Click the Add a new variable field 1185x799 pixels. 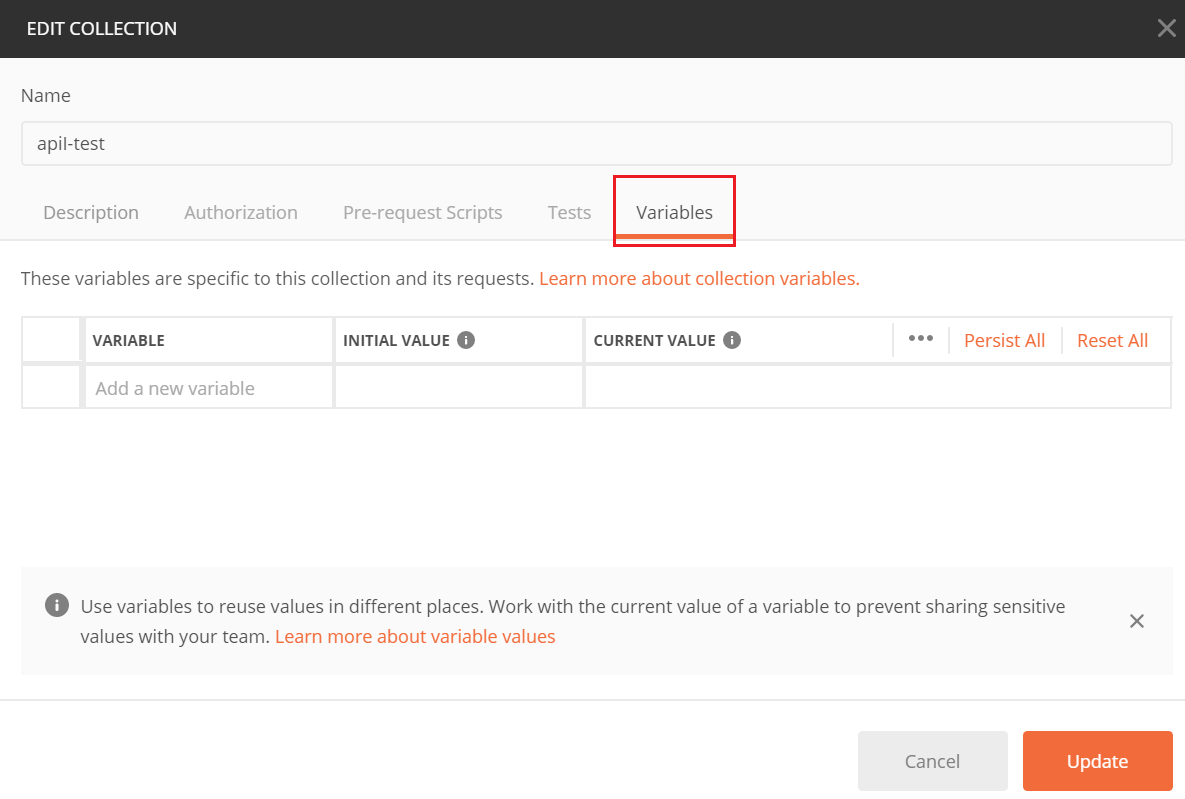click(x=209, y=388)
